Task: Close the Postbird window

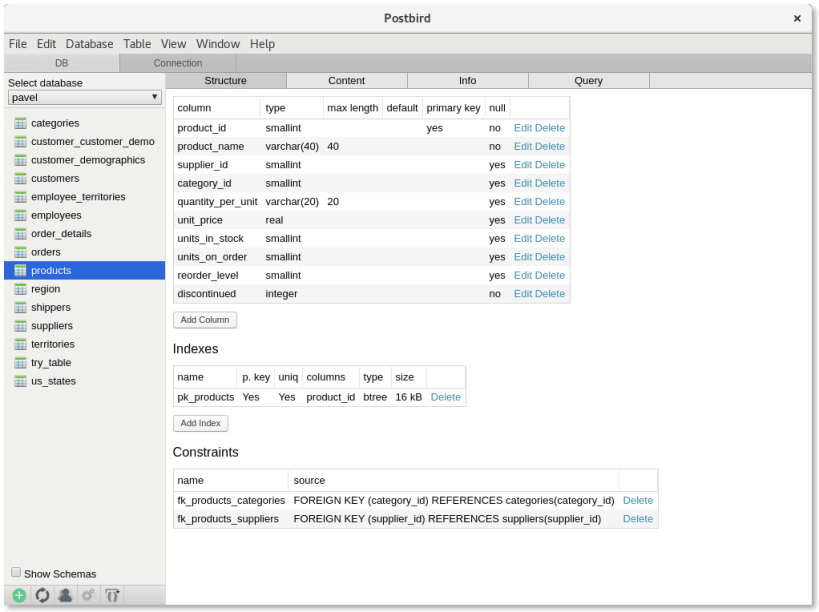Action: click(797, 18)
